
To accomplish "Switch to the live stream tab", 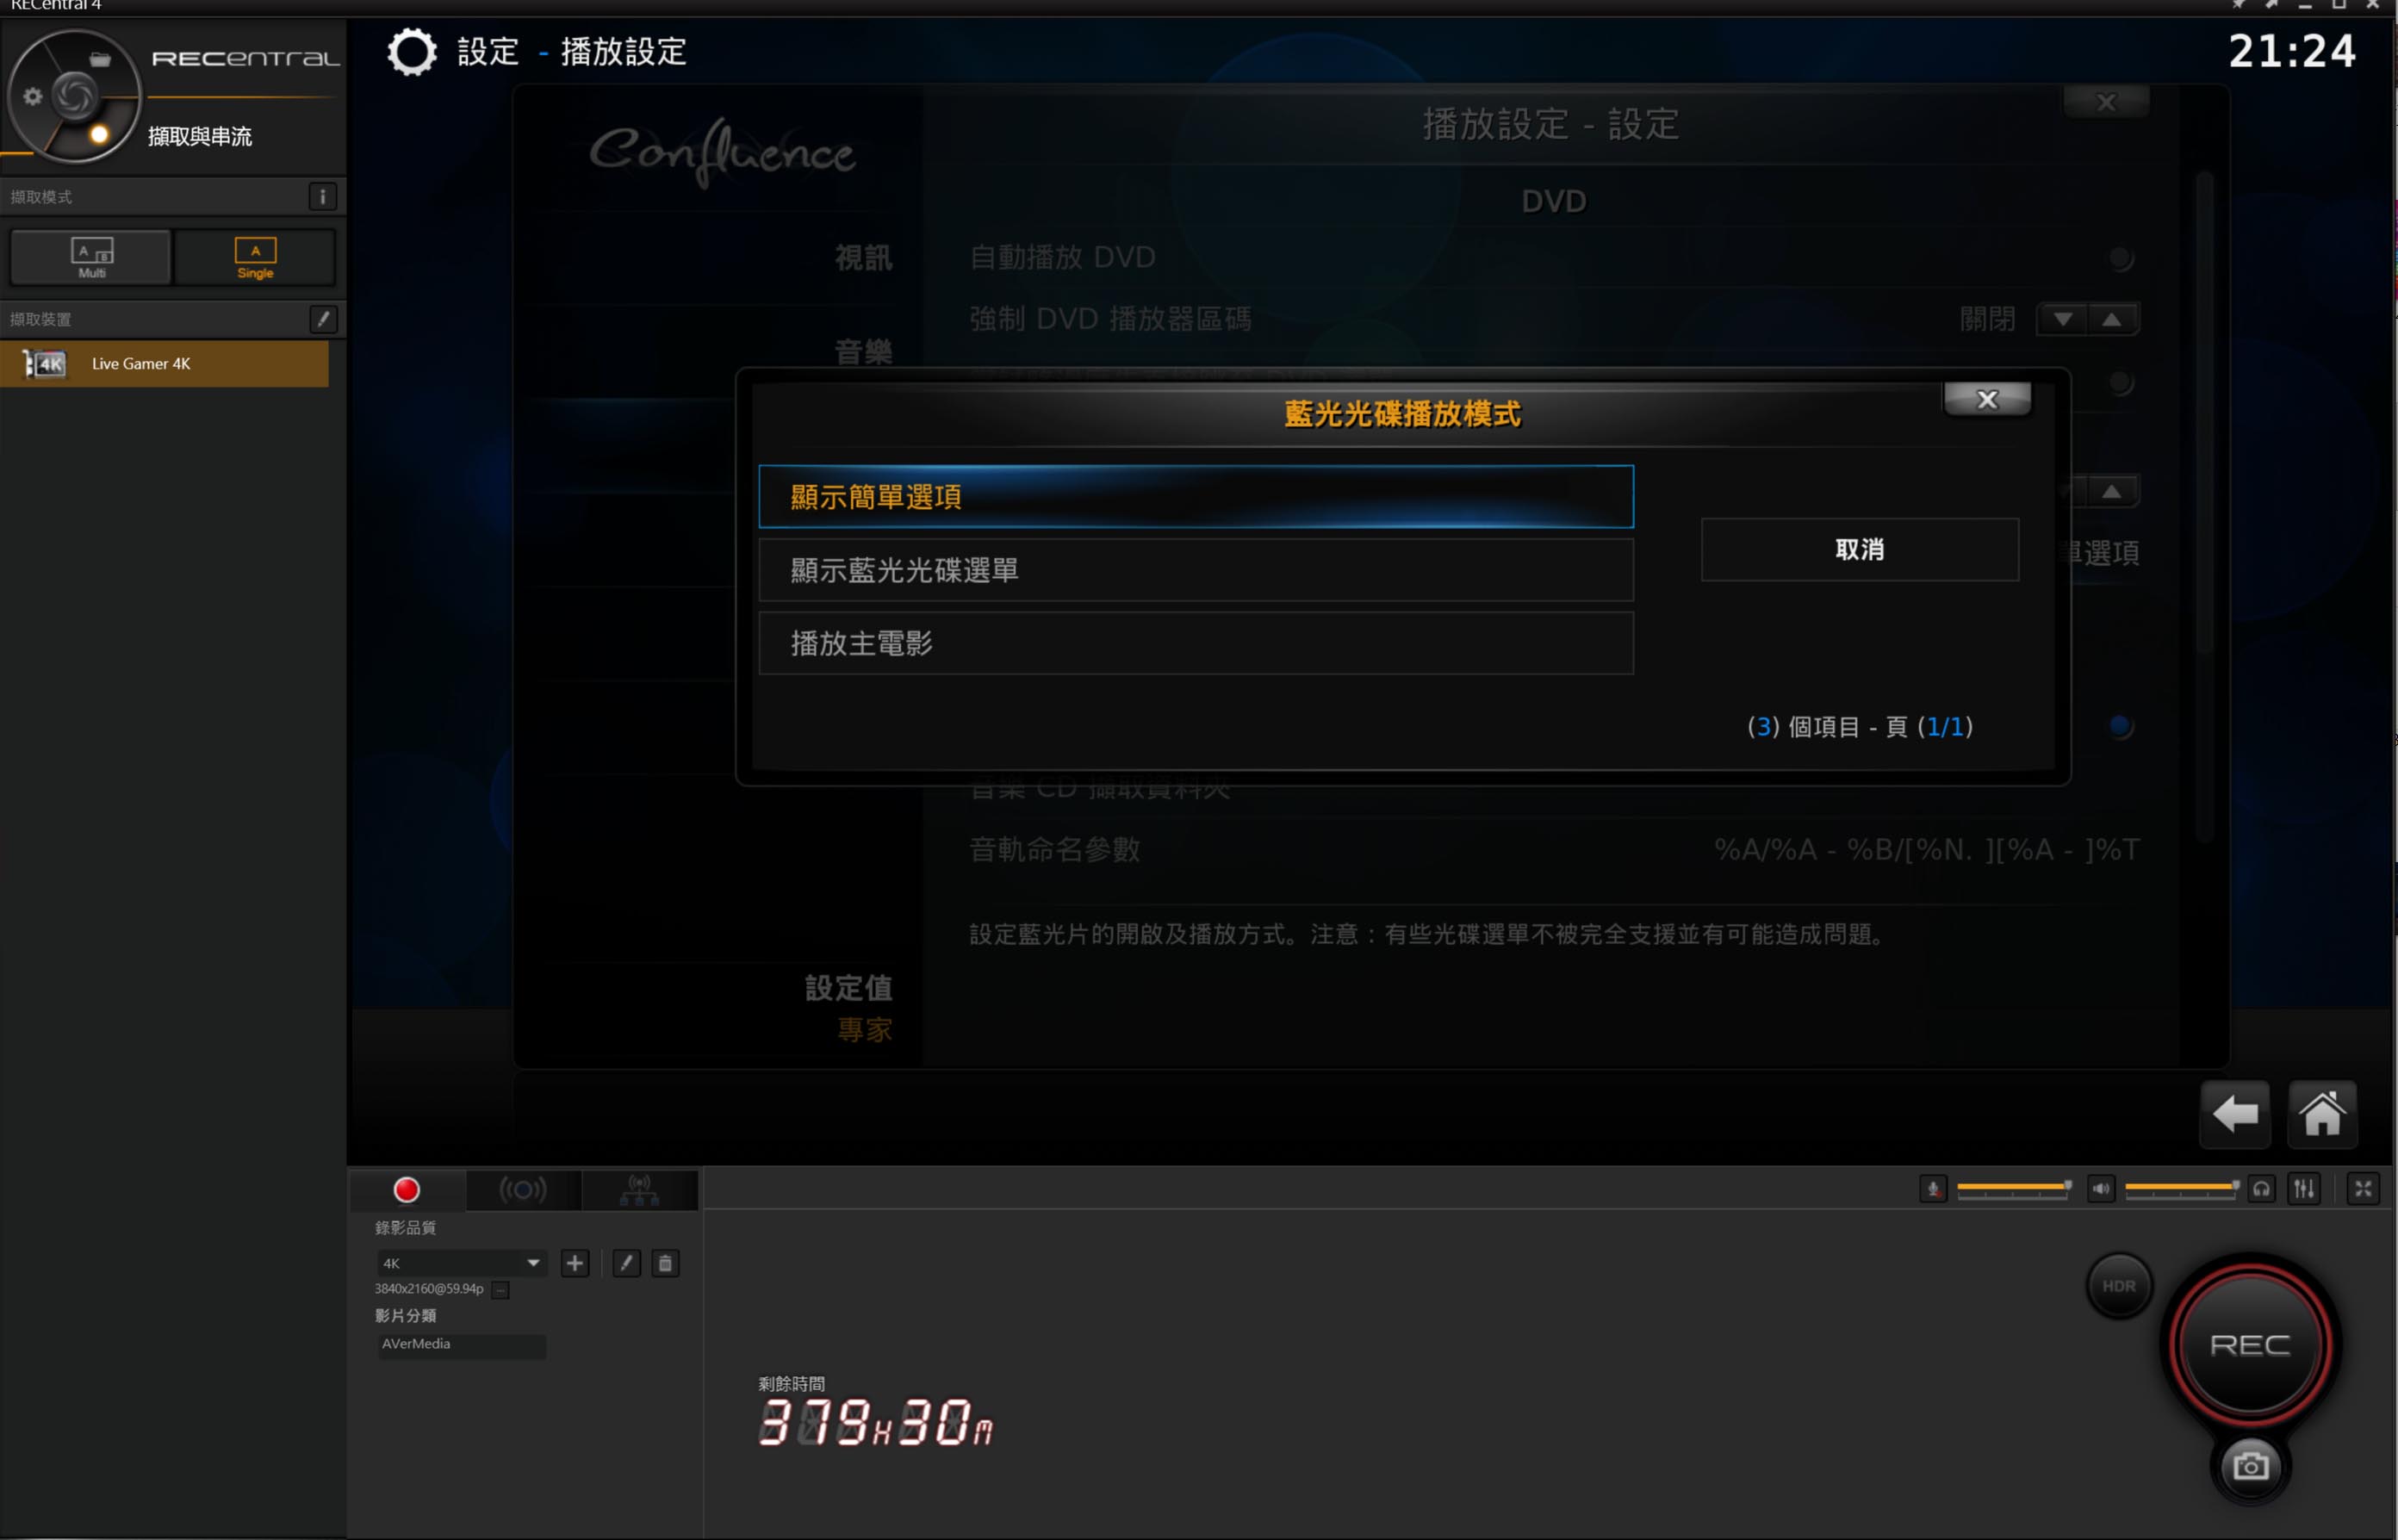I will coord(522,1190).
